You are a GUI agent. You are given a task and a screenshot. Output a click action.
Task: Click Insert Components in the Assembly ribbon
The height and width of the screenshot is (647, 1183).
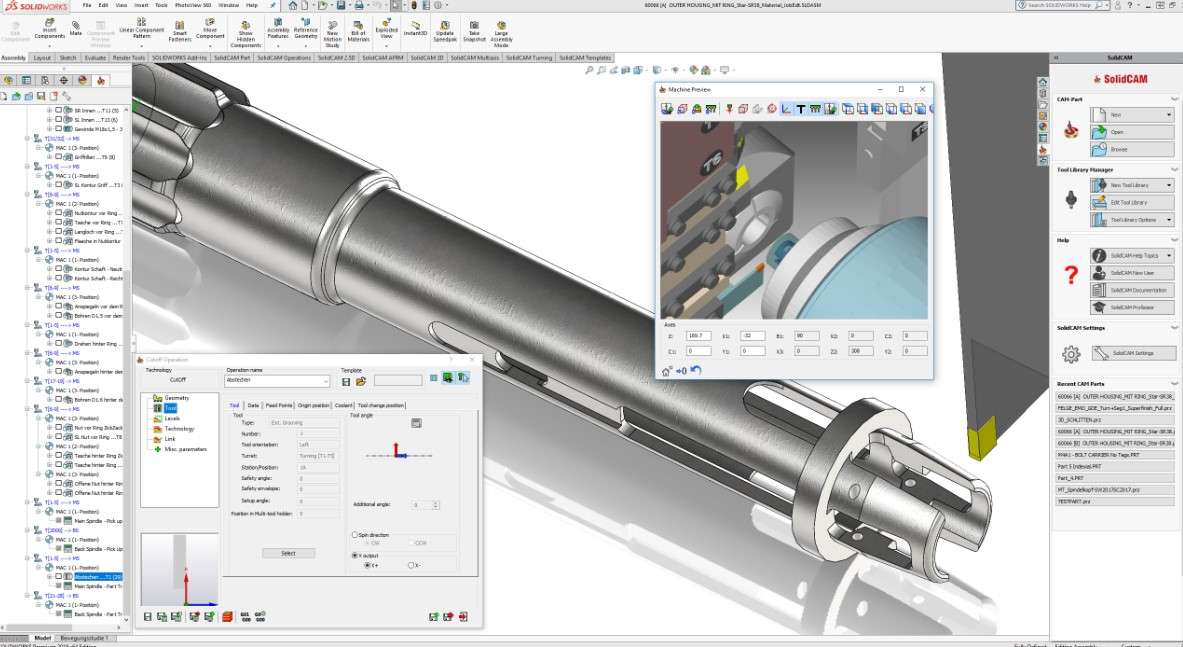click(x=49, y=28)
